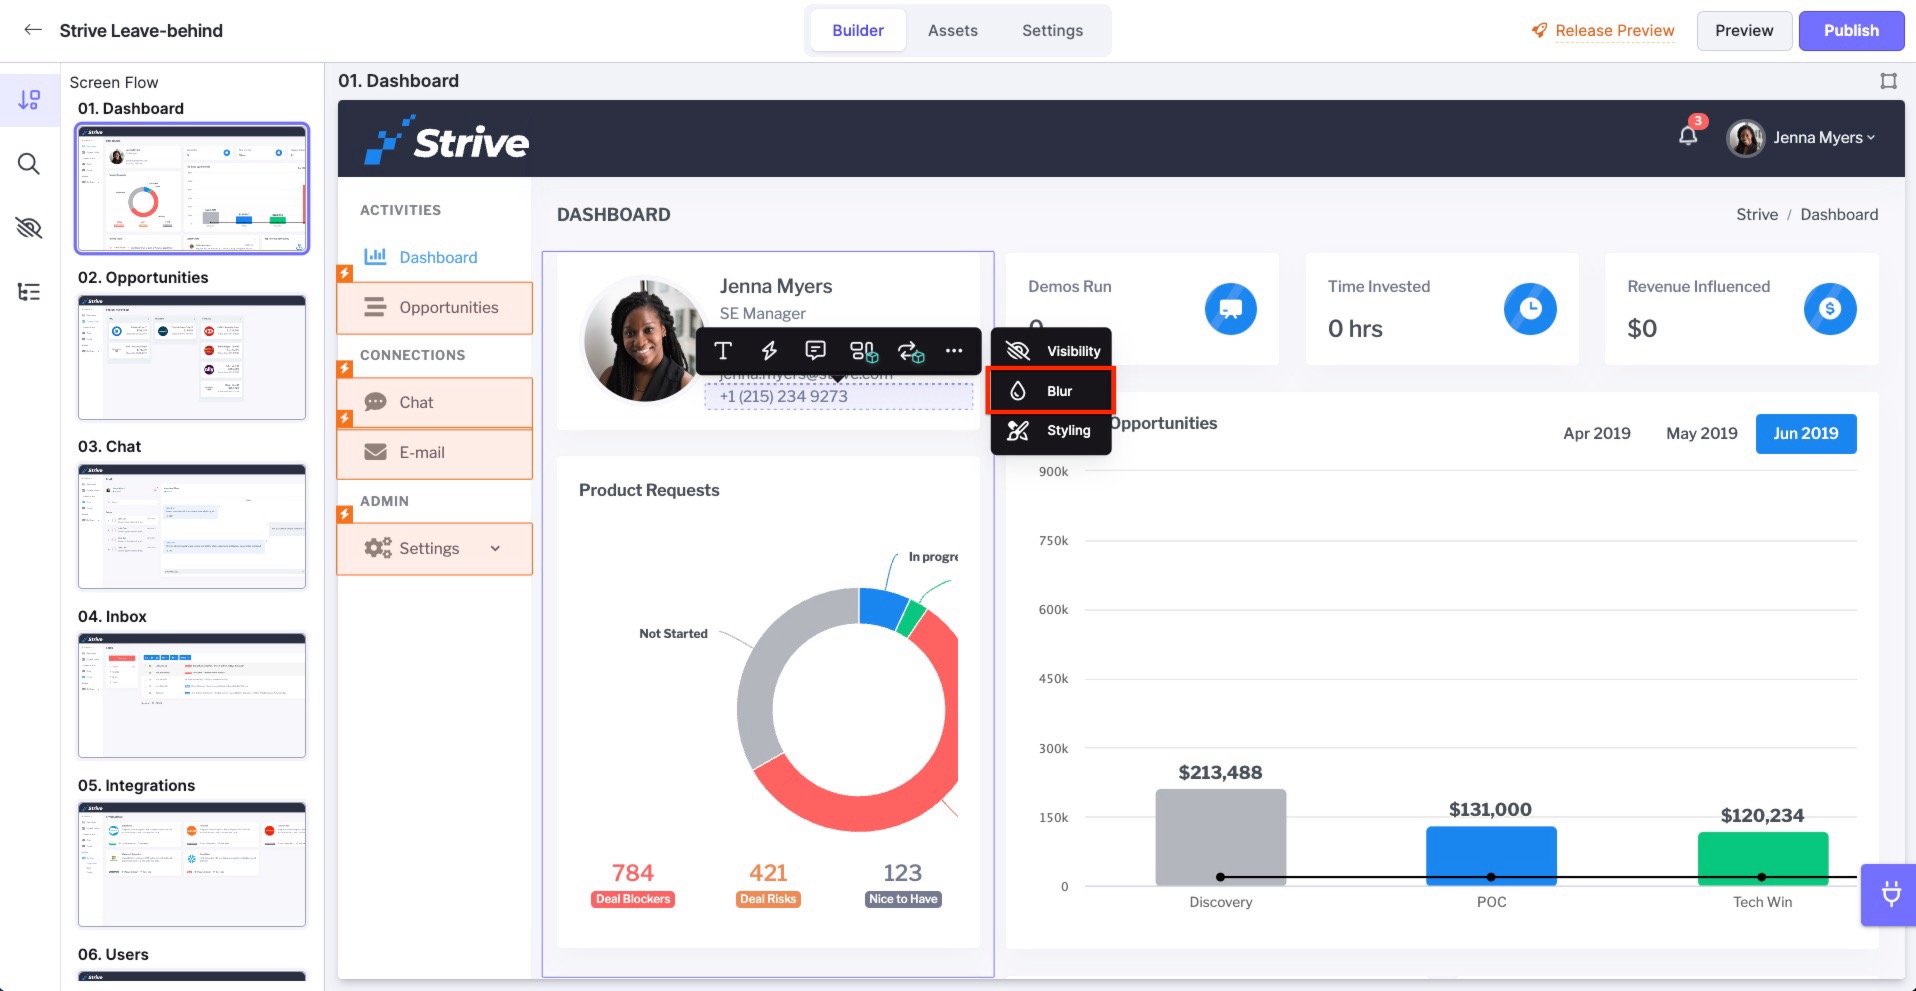The height and width of the screenshot is (991, 1916).
Task: Click the green Tech Win bar in chart
Action: [1762, 858]
